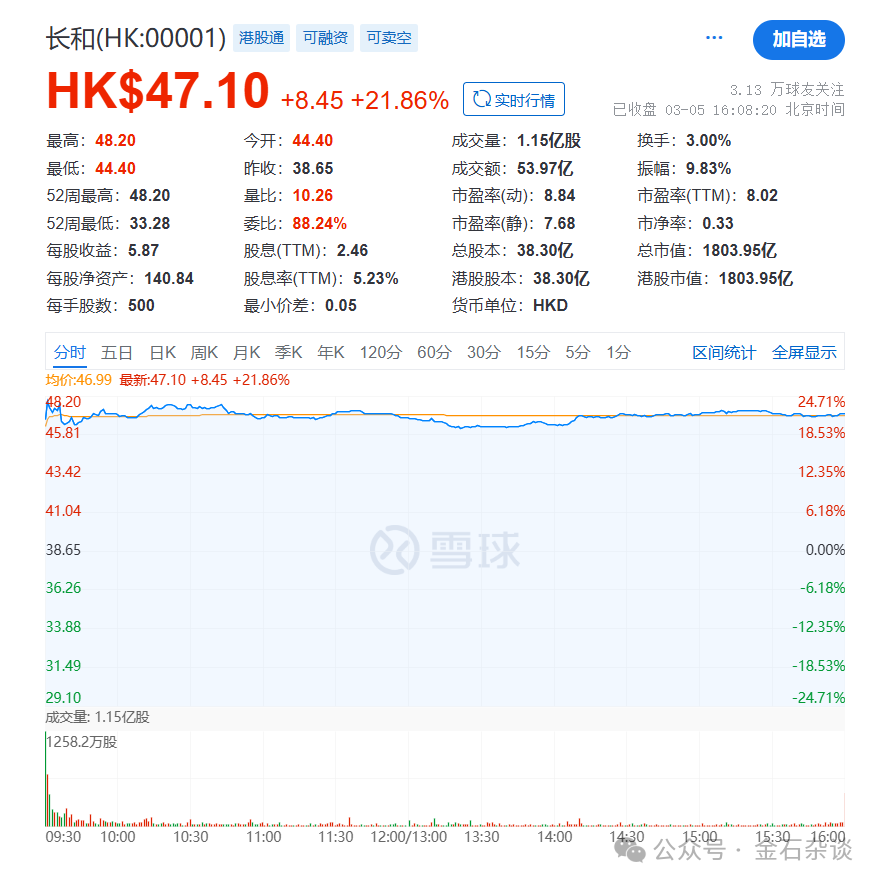Click the 每手股数 value 500
The height and width of the screenshot is (884, 880).
(x=141, y=306)
